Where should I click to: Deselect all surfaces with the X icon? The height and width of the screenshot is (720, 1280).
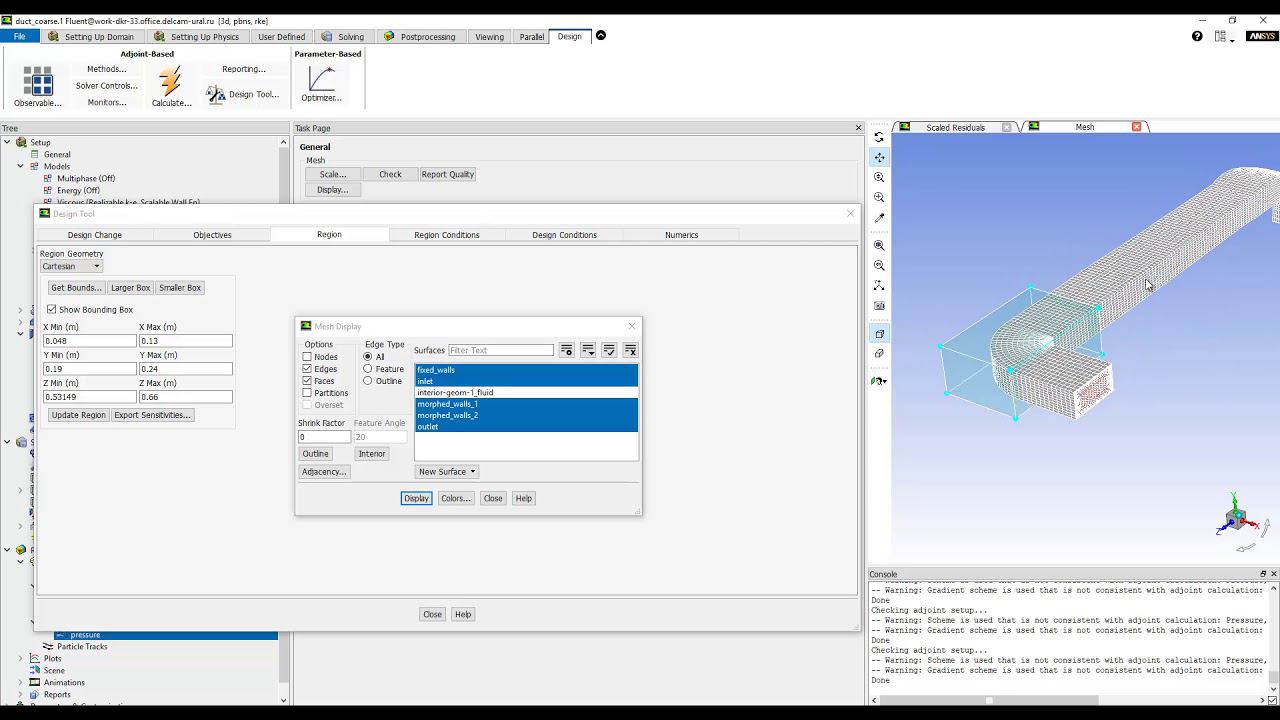pos(630,350)
